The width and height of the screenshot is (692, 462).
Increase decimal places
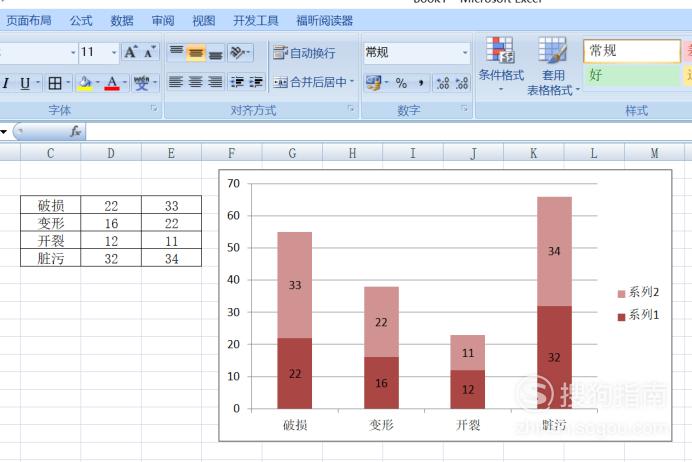click(442, 83)
